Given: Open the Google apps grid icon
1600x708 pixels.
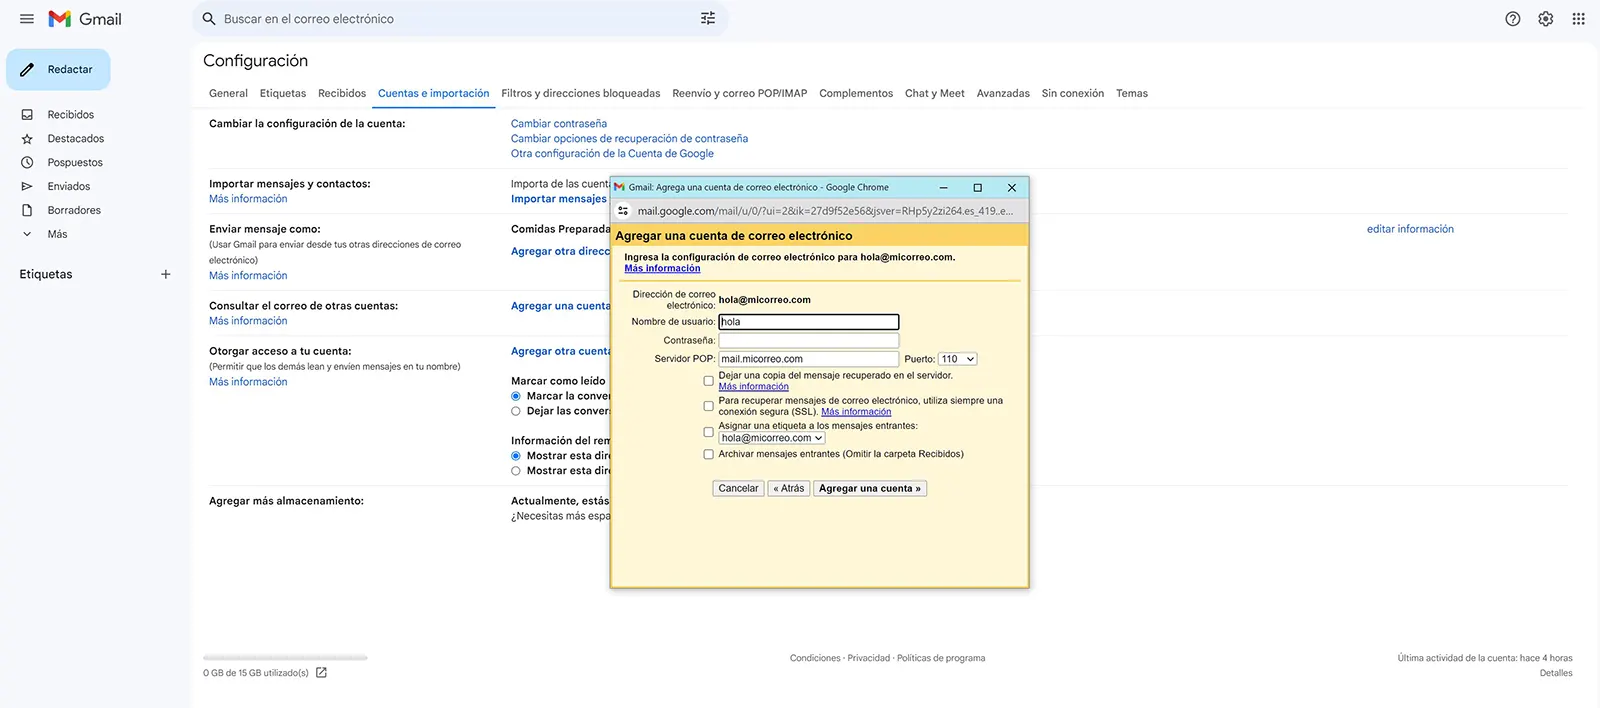Looking at the screenshot, I should (1578, 19).
